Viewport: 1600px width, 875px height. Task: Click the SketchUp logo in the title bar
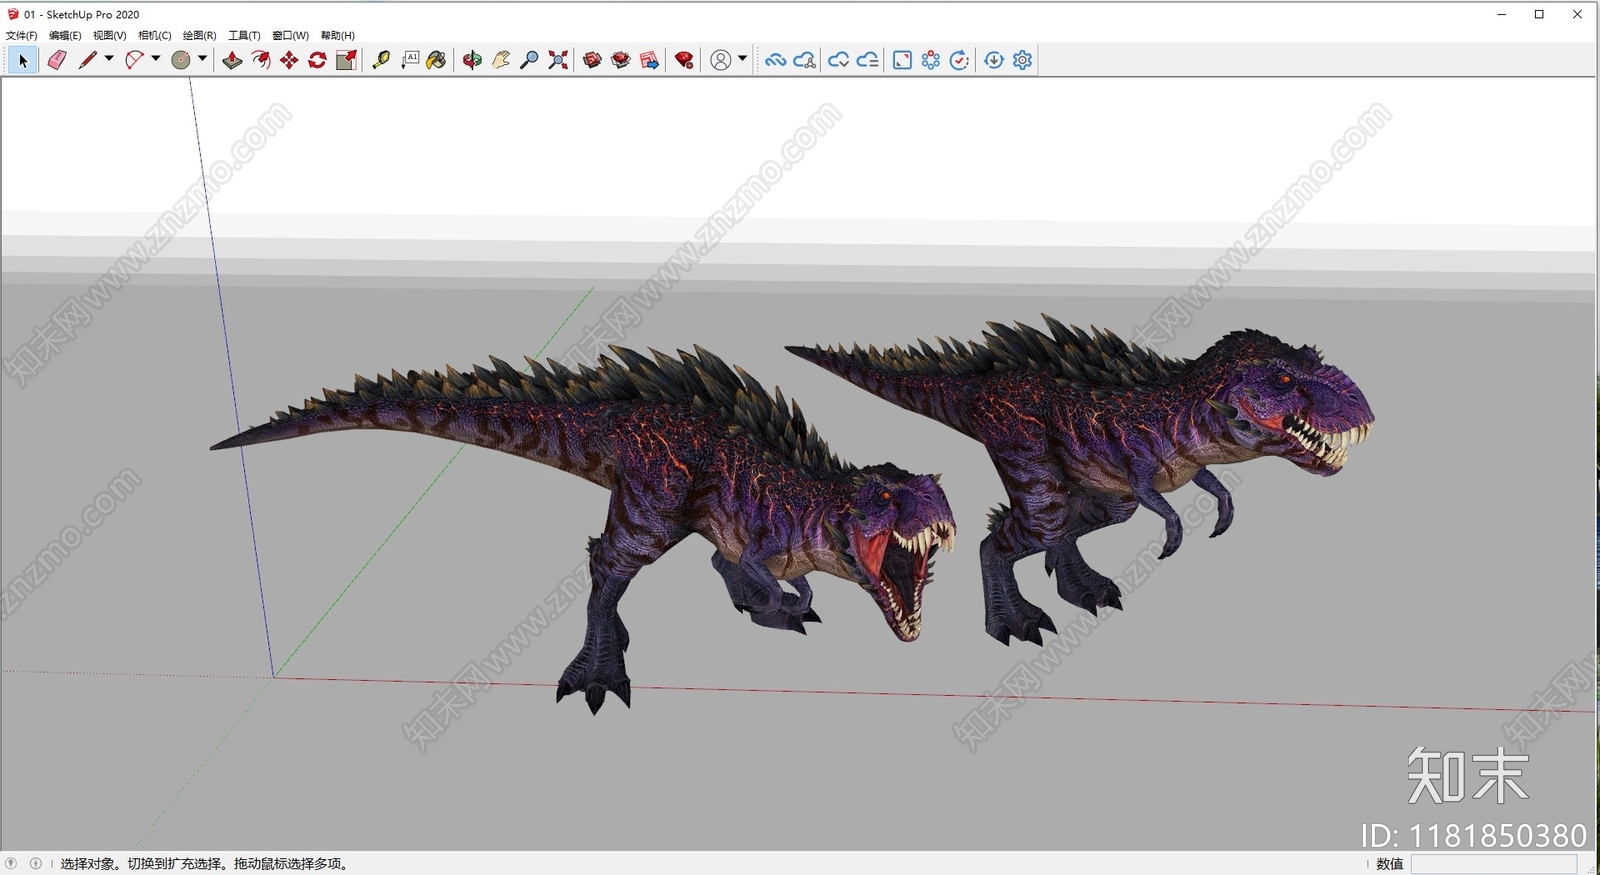(x=13, y=14)
